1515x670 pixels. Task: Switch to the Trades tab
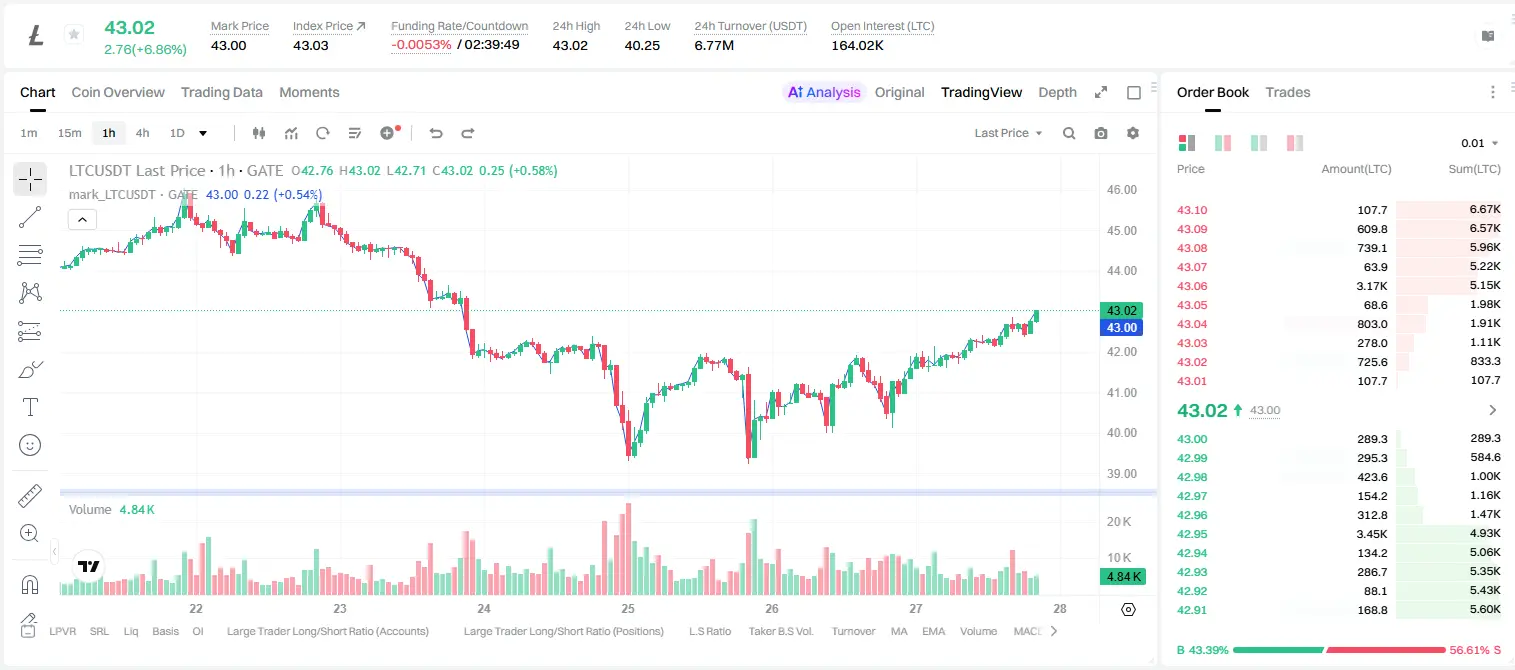(x=1287, y=92)
